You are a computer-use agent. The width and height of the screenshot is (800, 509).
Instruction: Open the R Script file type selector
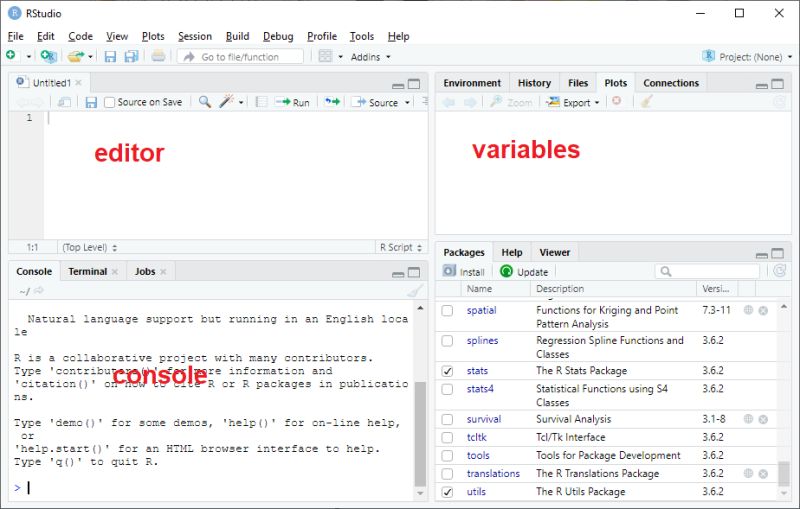point(401,247)
